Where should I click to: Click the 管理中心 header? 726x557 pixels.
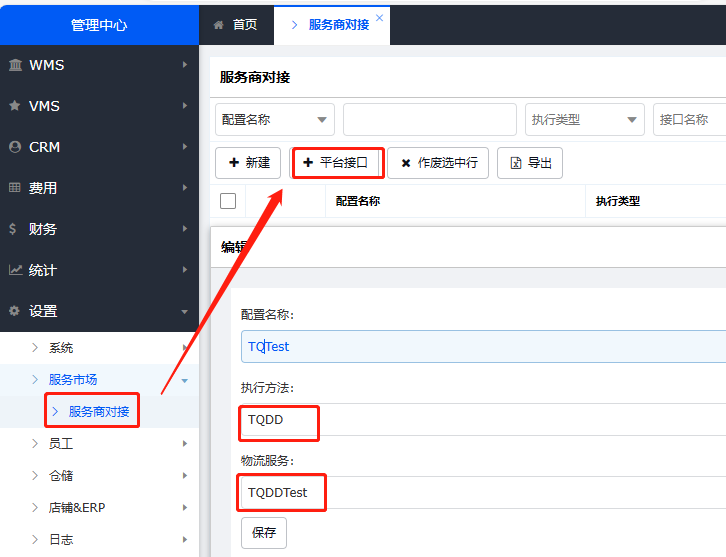[x=100, y=25]
